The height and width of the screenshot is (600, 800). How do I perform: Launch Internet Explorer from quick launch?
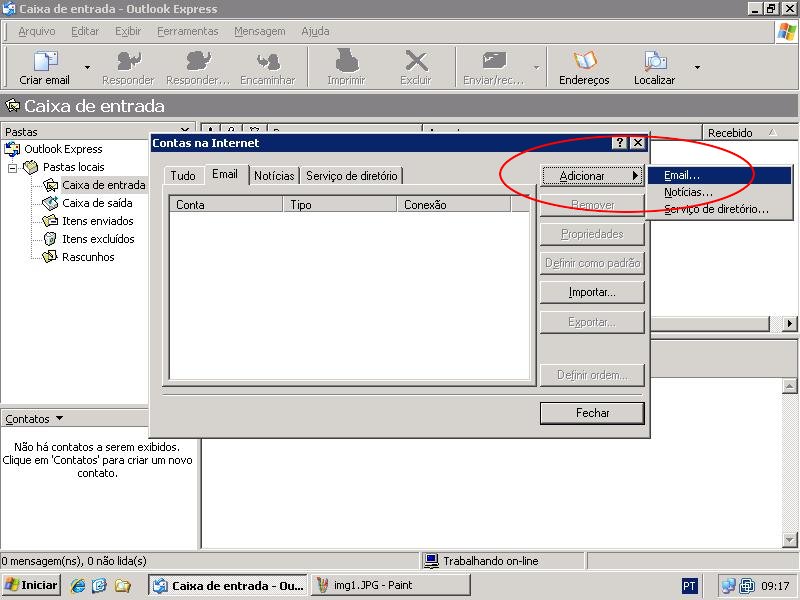click(x=78, y=585)
